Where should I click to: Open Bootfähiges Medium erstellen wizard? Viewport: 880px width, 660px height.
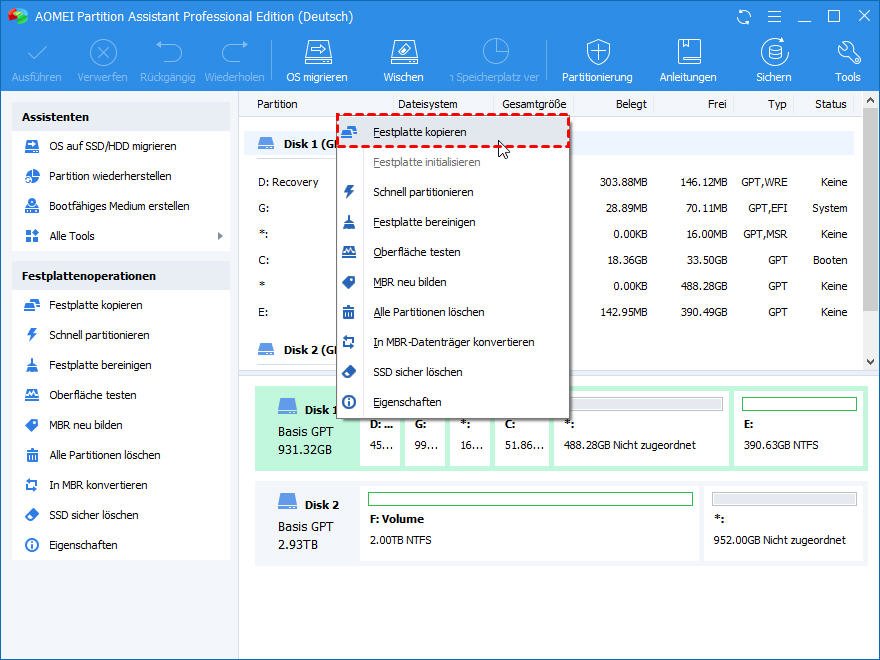click(121, 206)
